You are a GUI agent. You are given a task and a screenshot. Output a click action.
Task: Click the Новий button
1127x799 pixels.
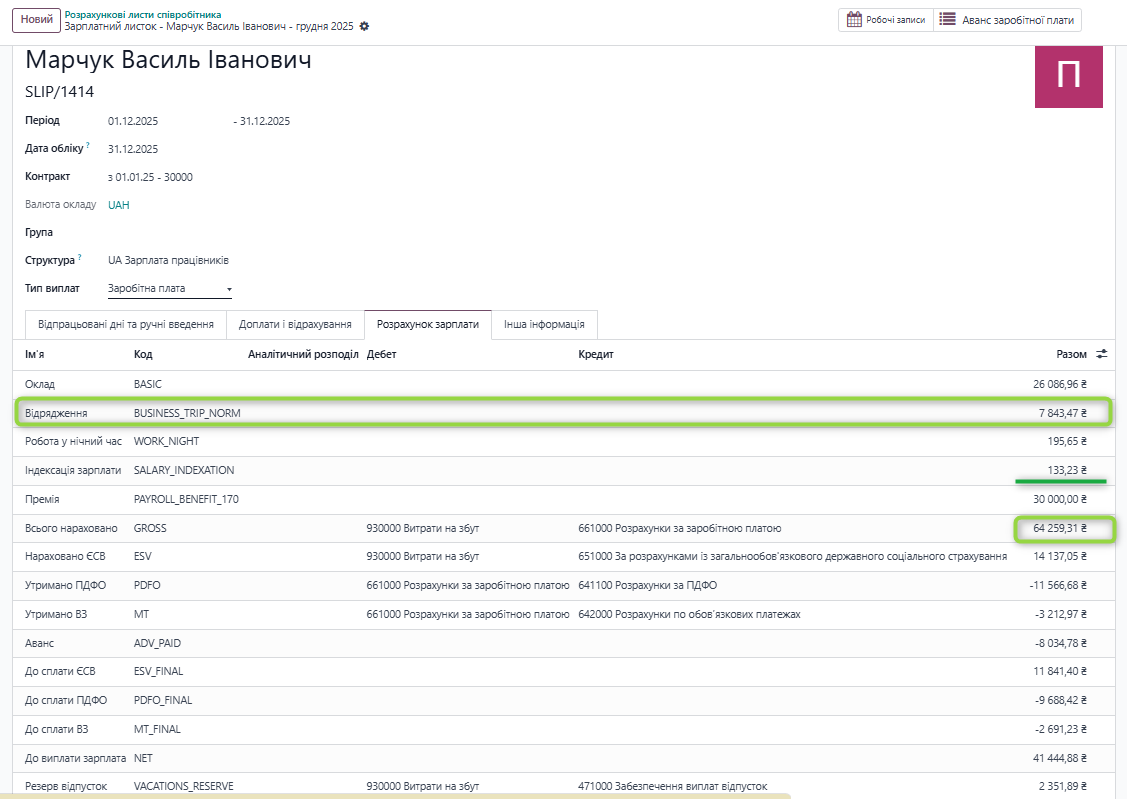click(x=36, y=20)
